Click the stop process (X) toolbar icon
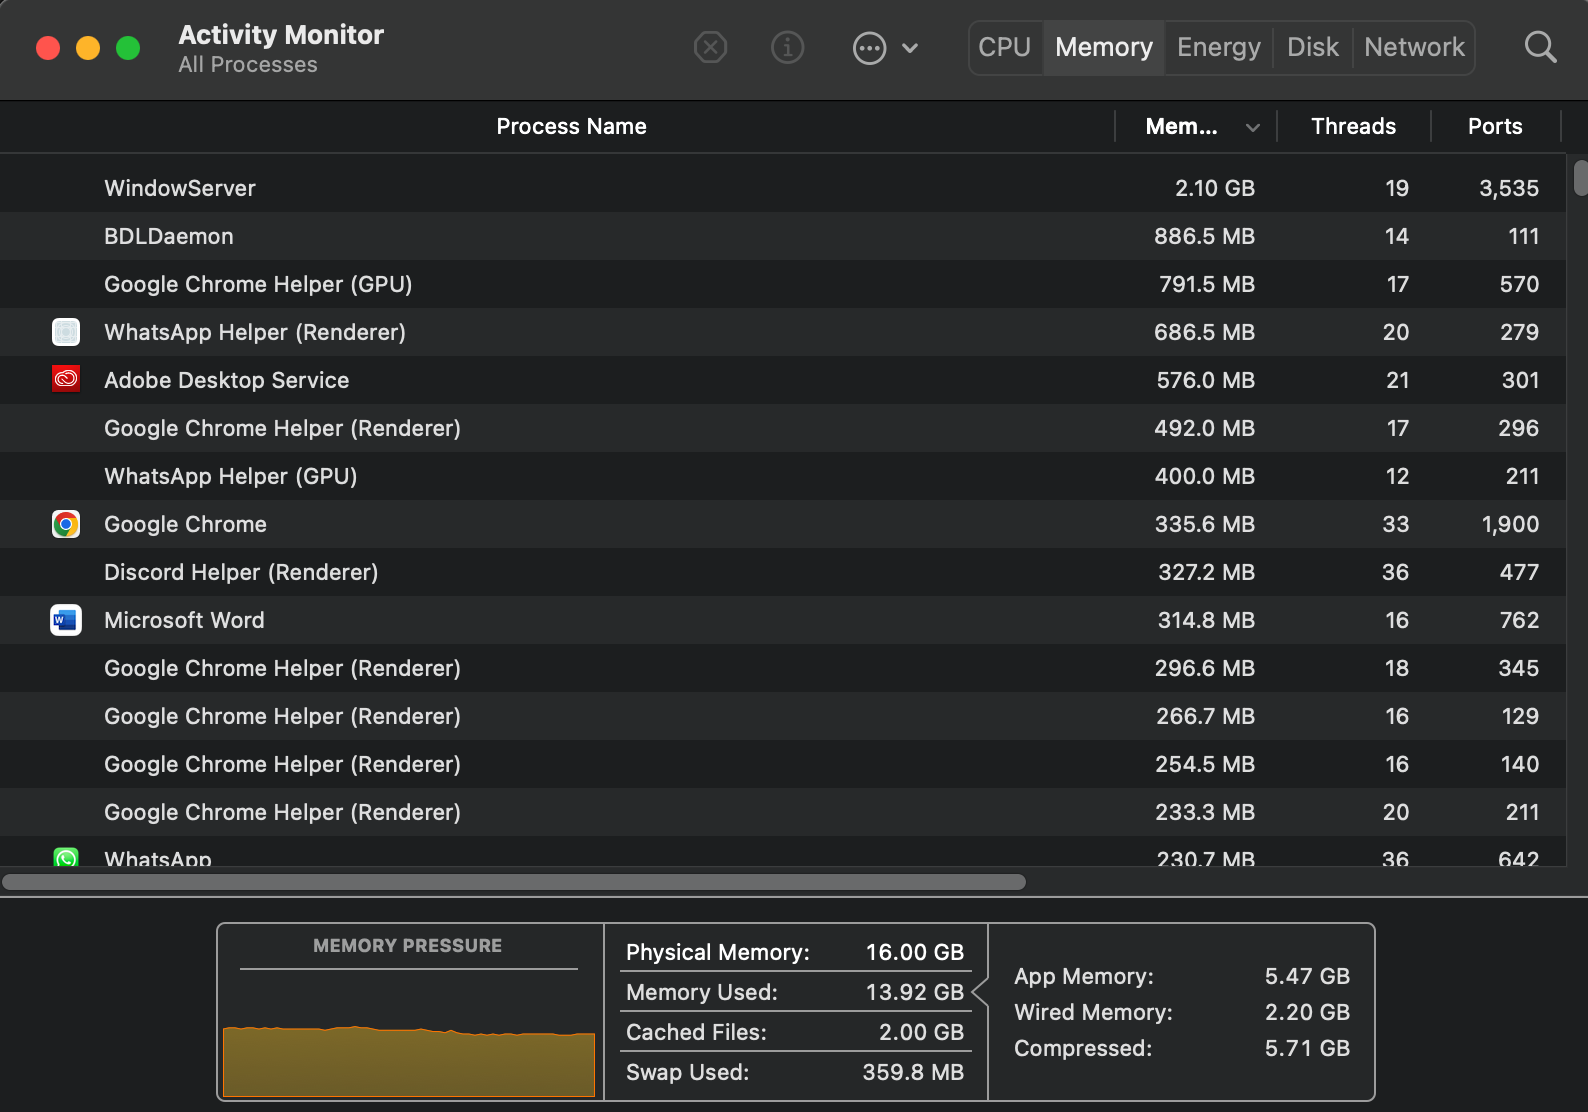 tap(710, 47)
